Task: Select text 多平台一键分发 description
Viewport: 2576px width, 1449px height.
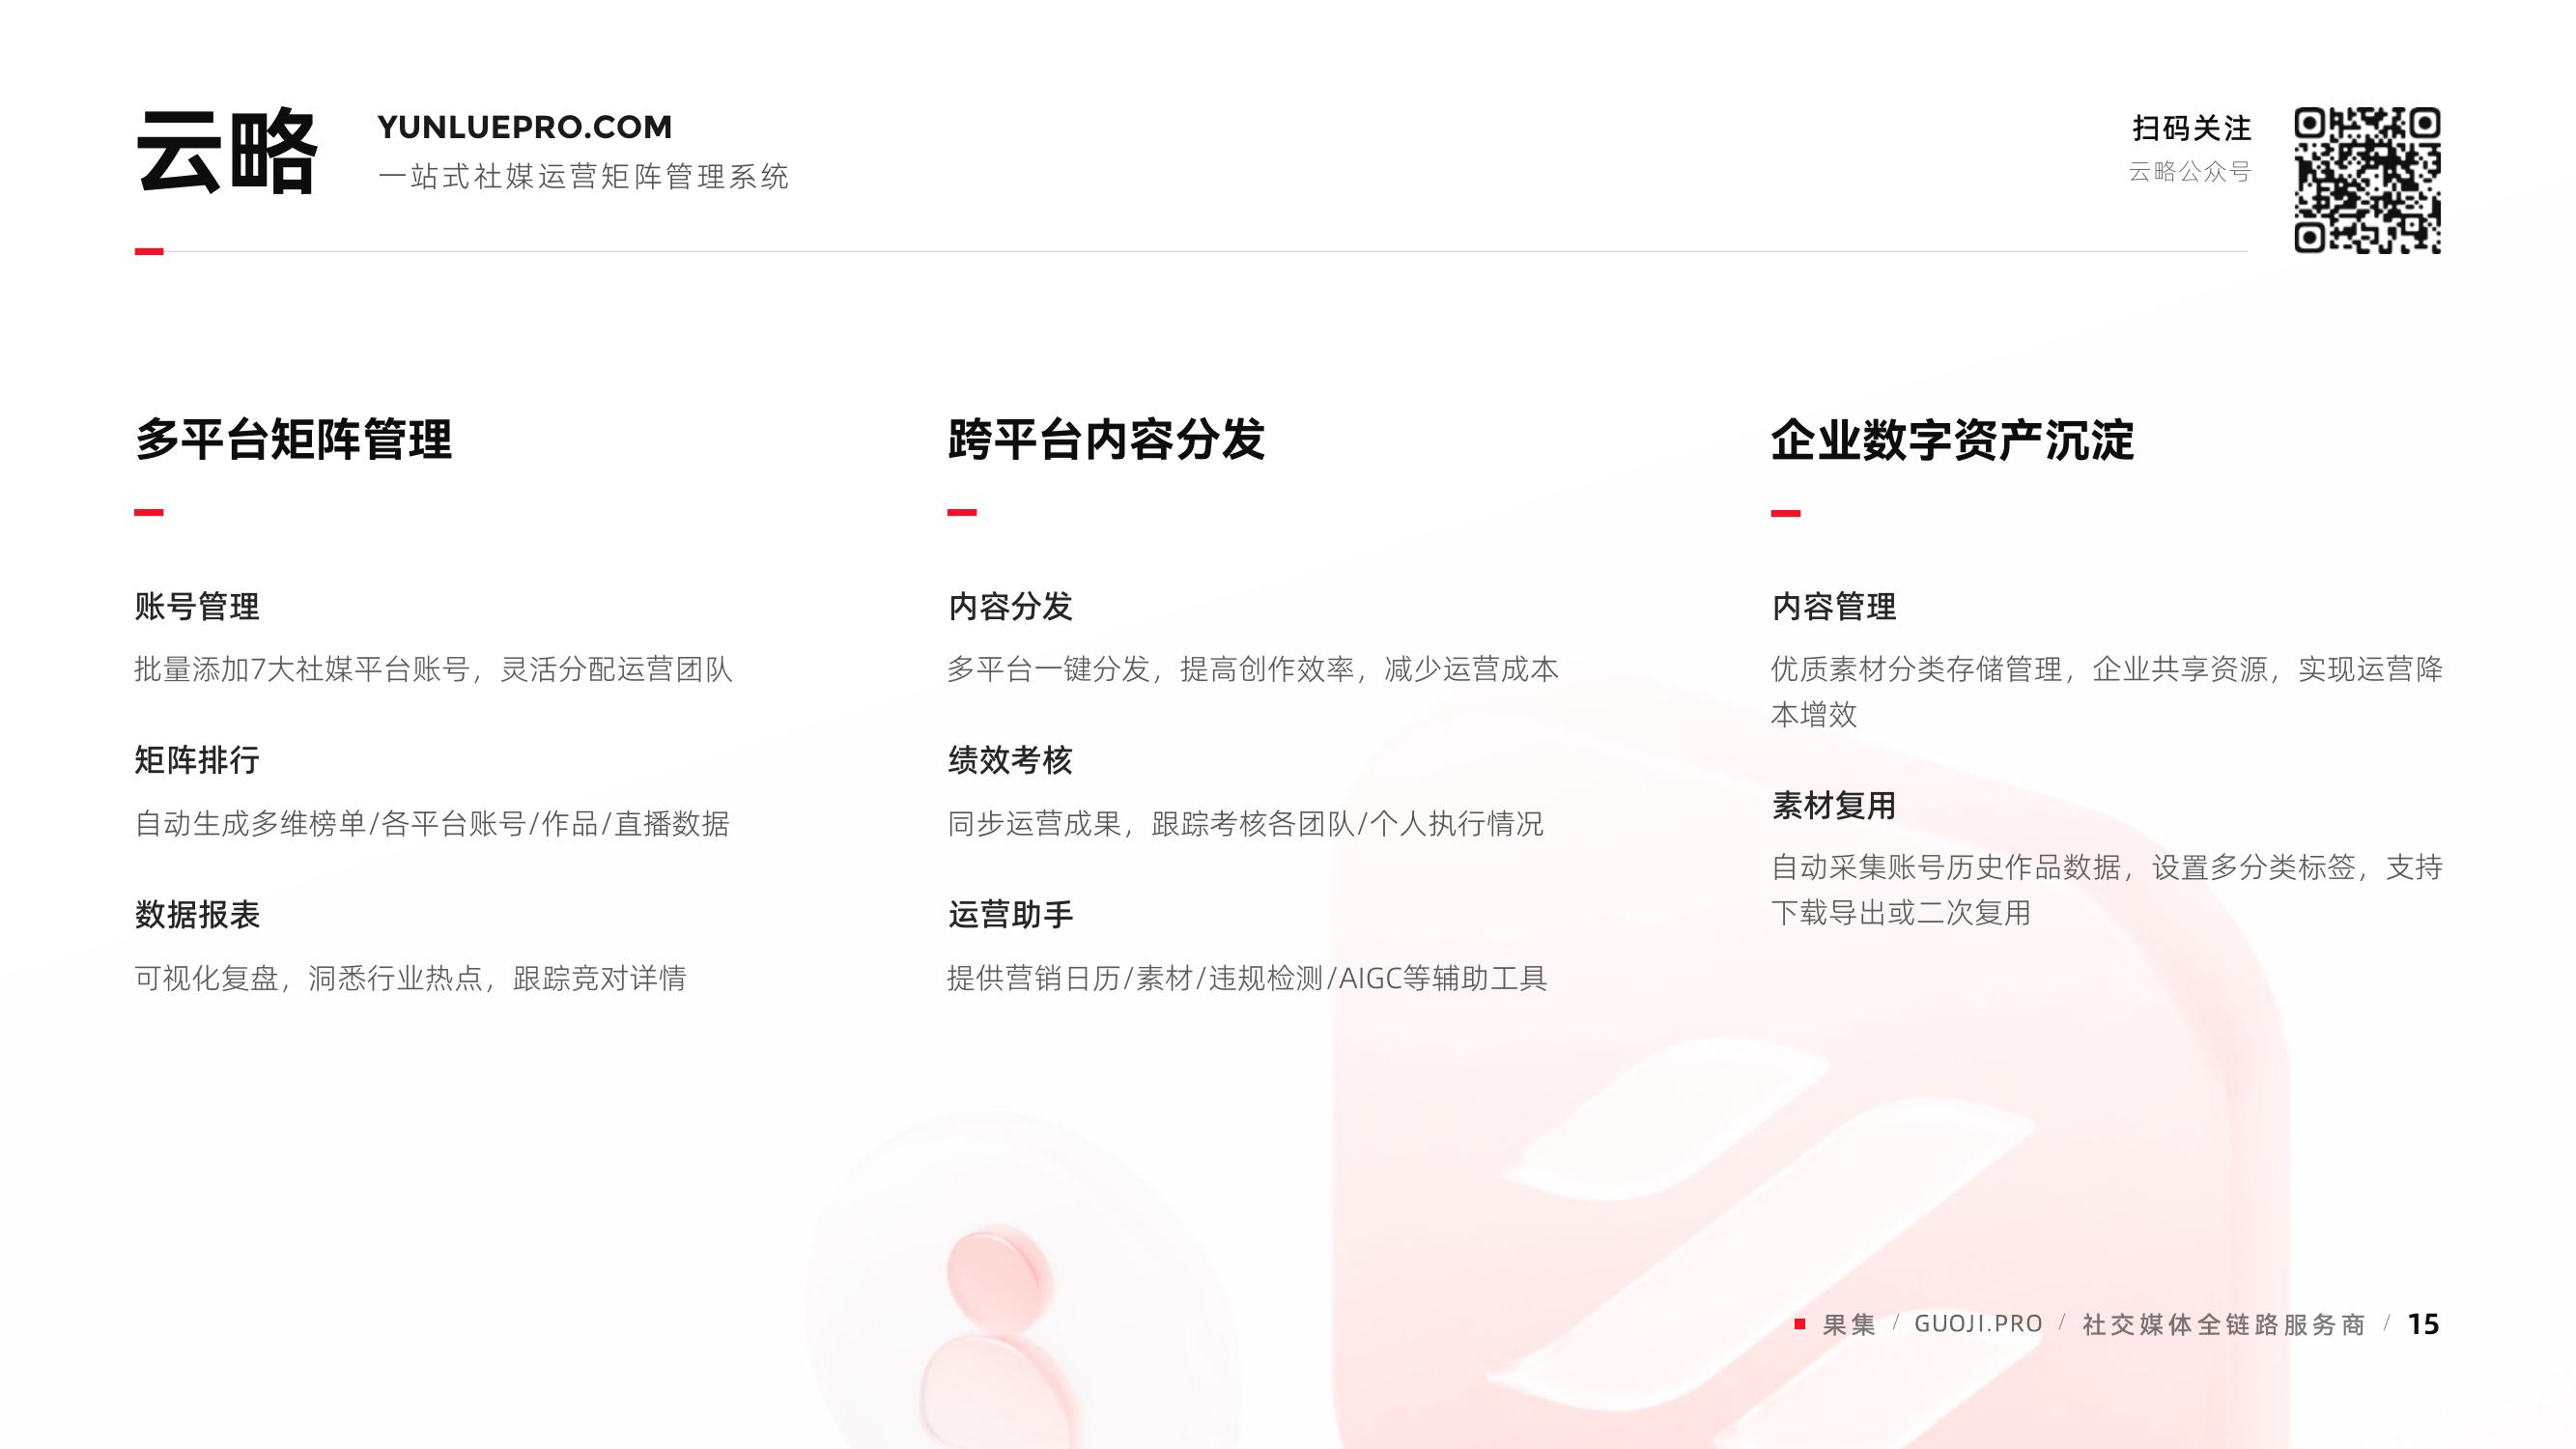Action: tap(1253, 669)
